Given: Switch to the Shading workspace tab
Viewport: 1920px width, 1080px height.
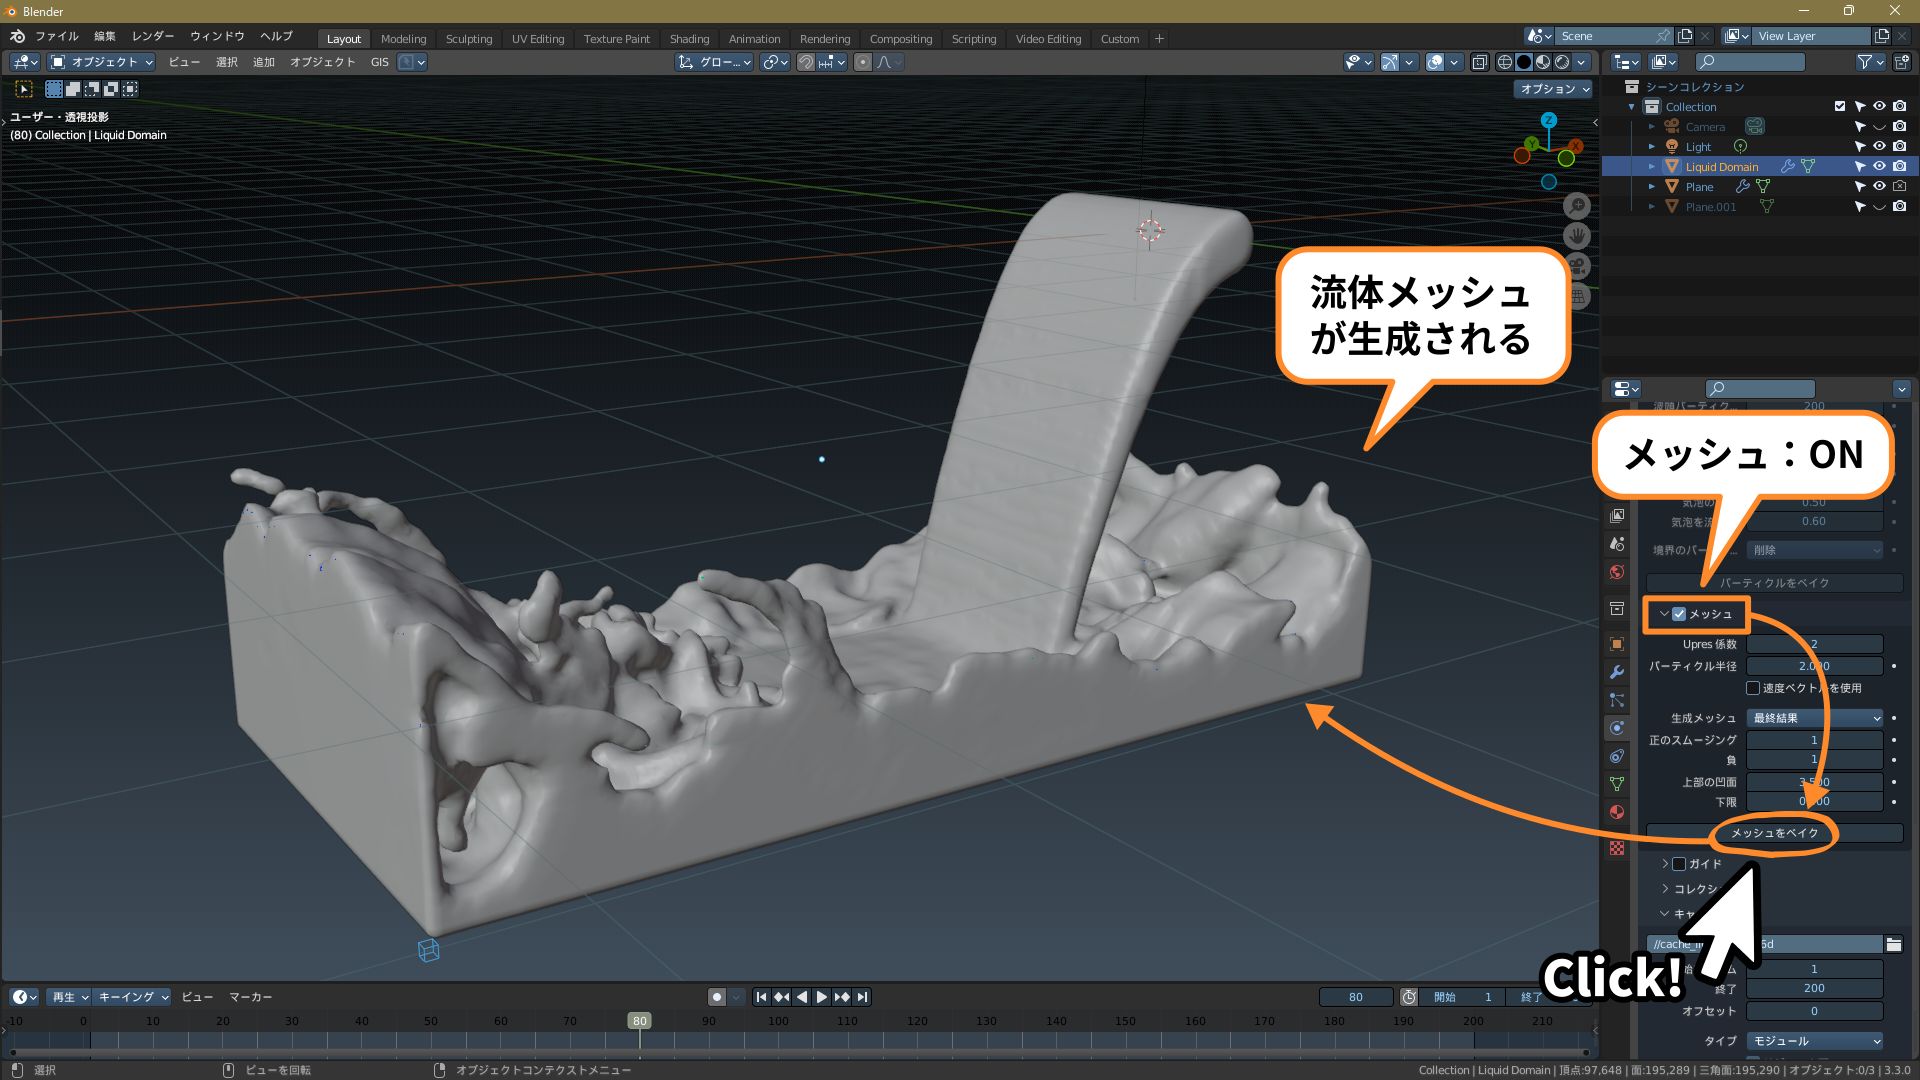Looking at the screenshot, I should pyautogui.click(x=689, y=39).
